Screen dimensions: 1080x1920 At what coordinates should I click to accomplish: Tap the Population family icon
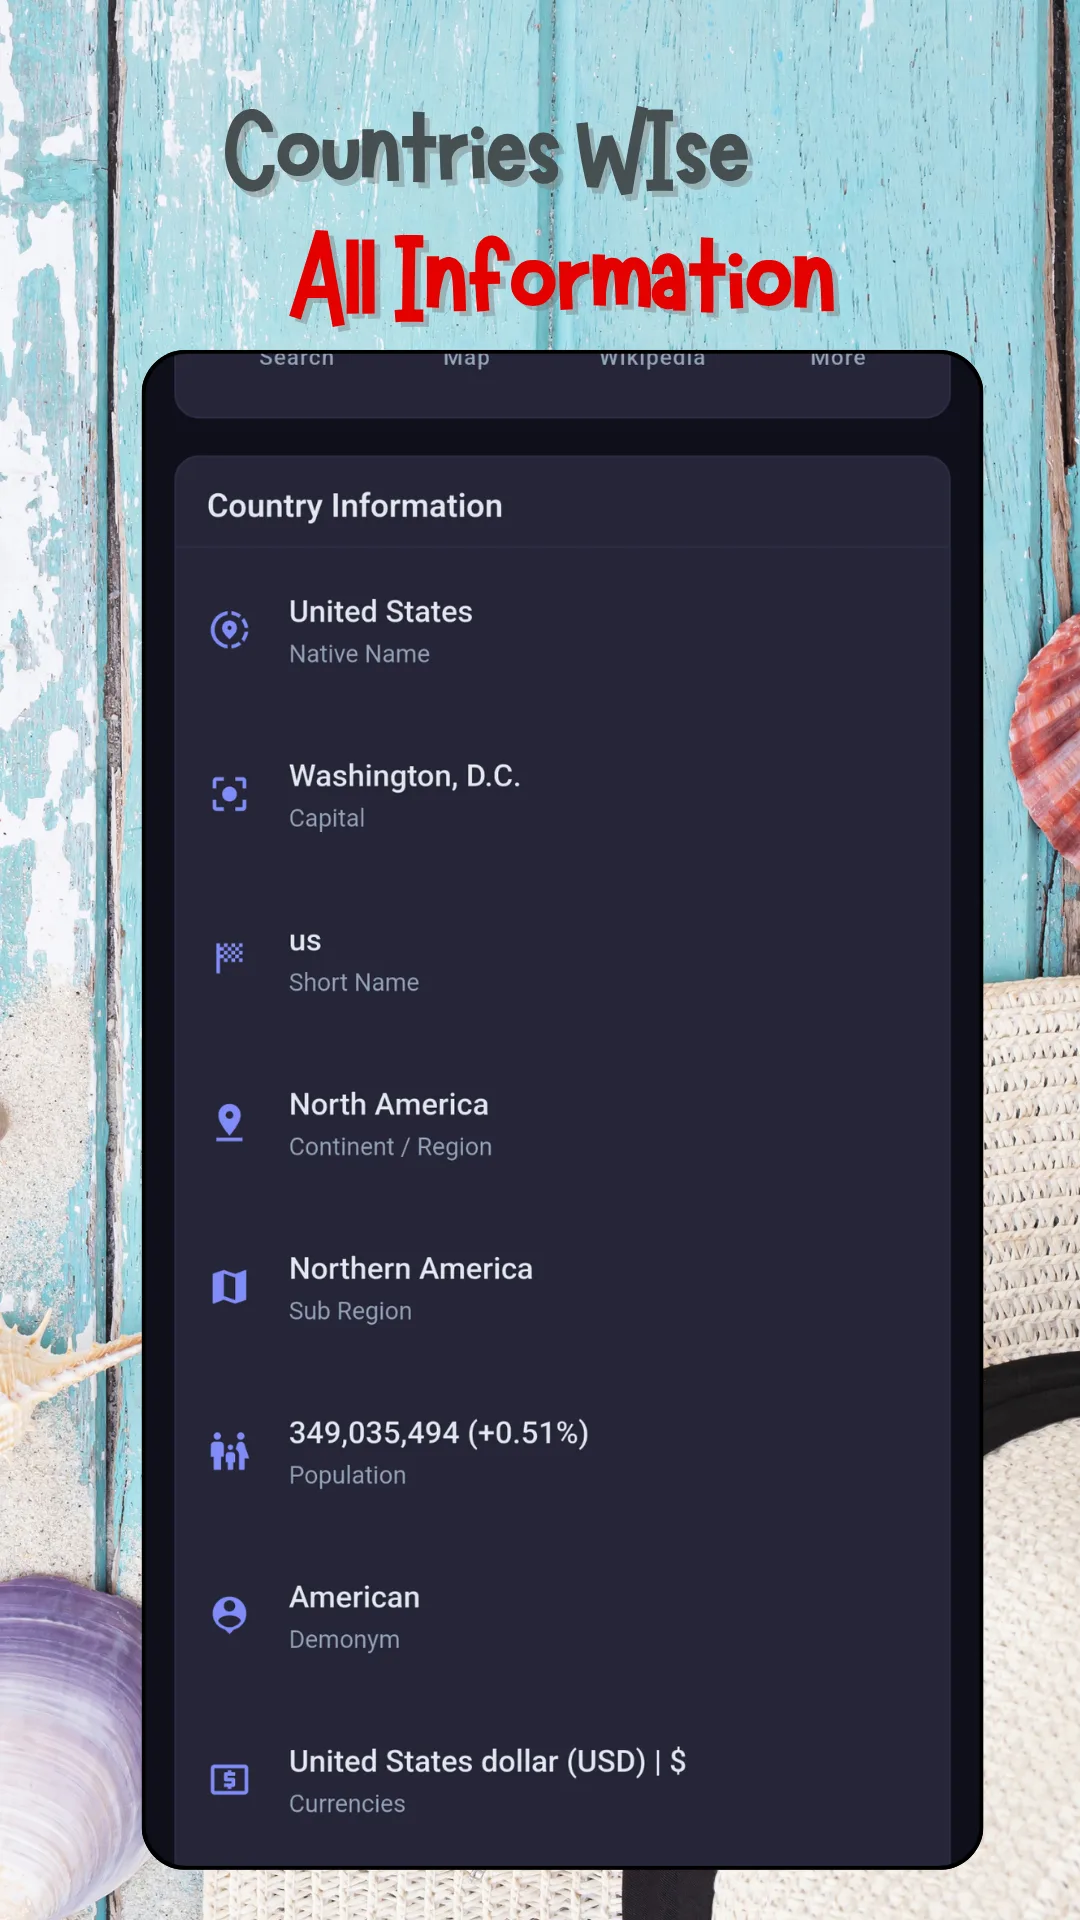coord(230,1451)
